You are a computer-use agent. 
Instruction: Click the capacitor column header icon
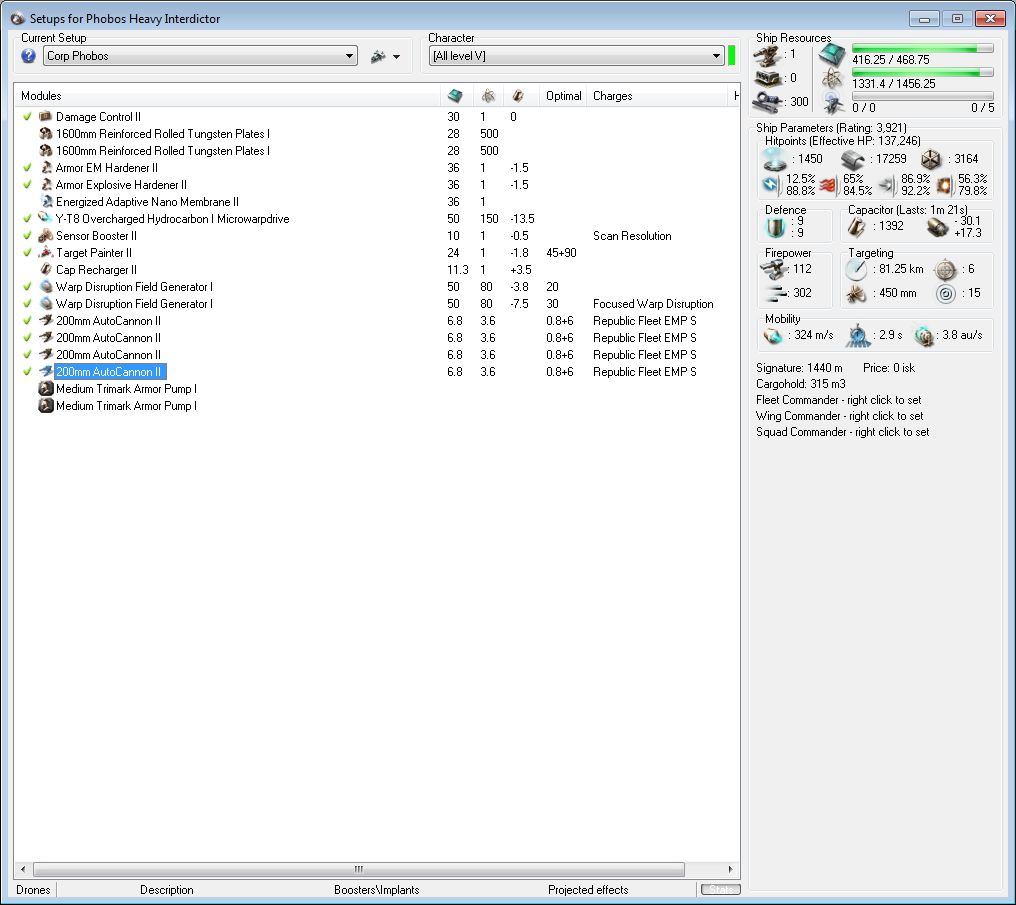[x=518, y=96]
